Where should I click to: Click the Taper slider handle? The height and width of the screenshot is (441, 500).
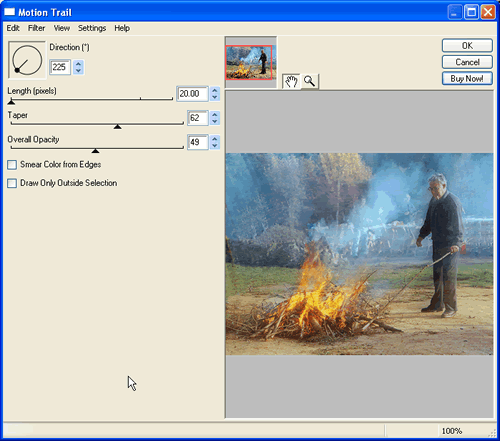(117, 127)
